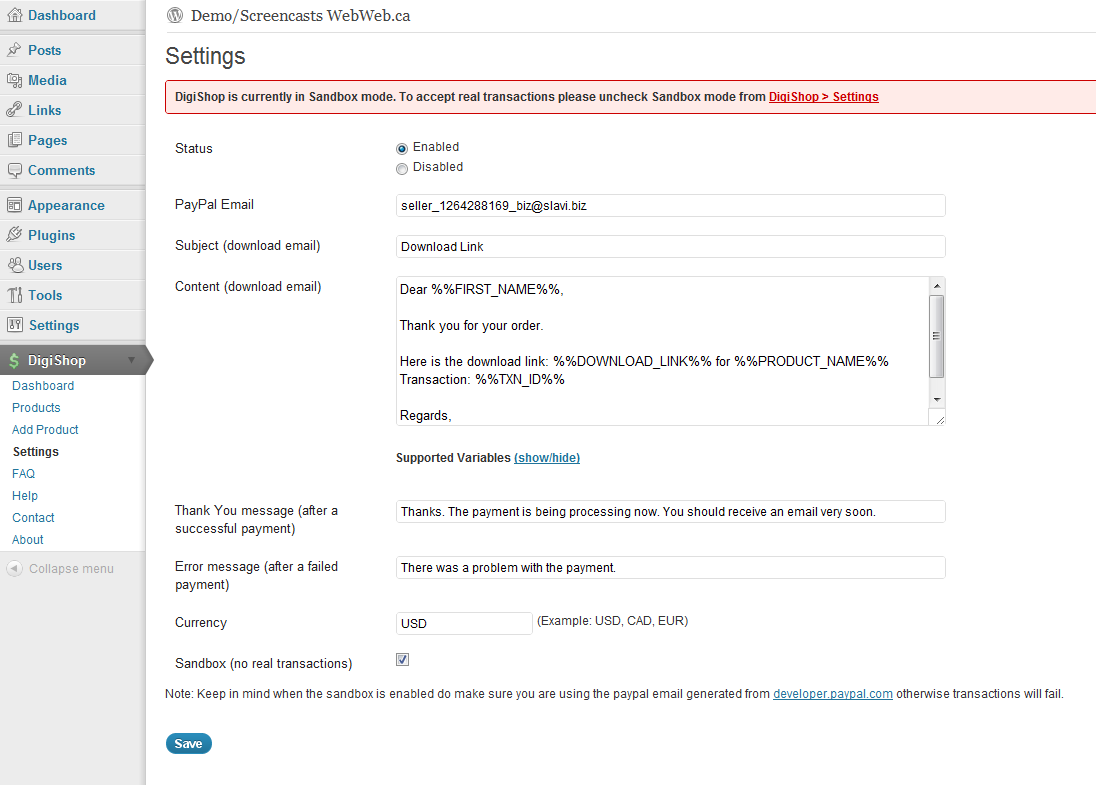Click Collapse menu text
The image size is (1096, 785).
[x=71, y=569]
